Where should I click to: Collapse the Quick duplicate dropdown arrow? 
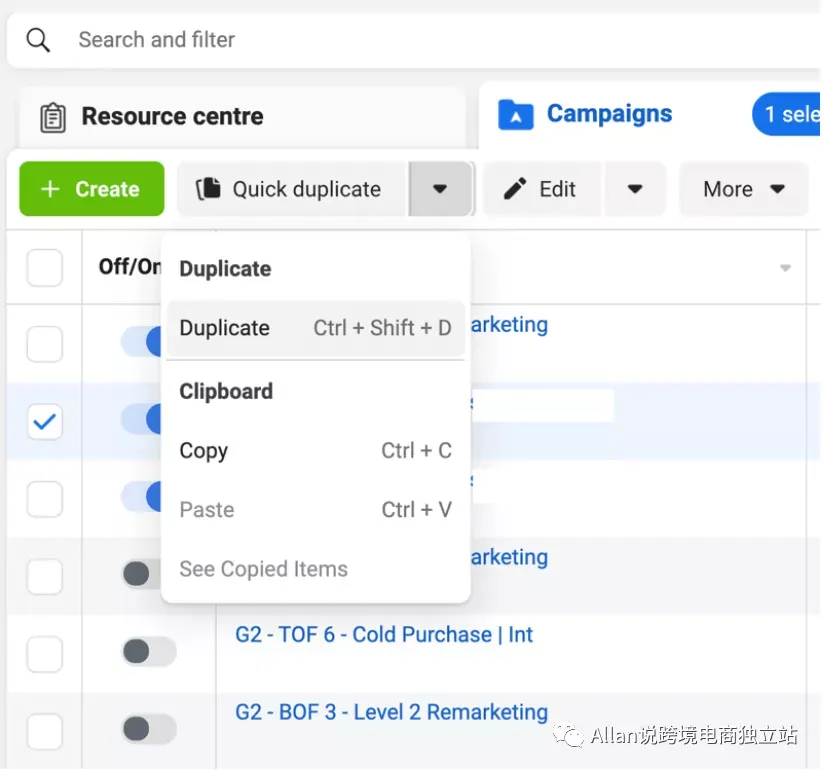[x=440, y=189]
